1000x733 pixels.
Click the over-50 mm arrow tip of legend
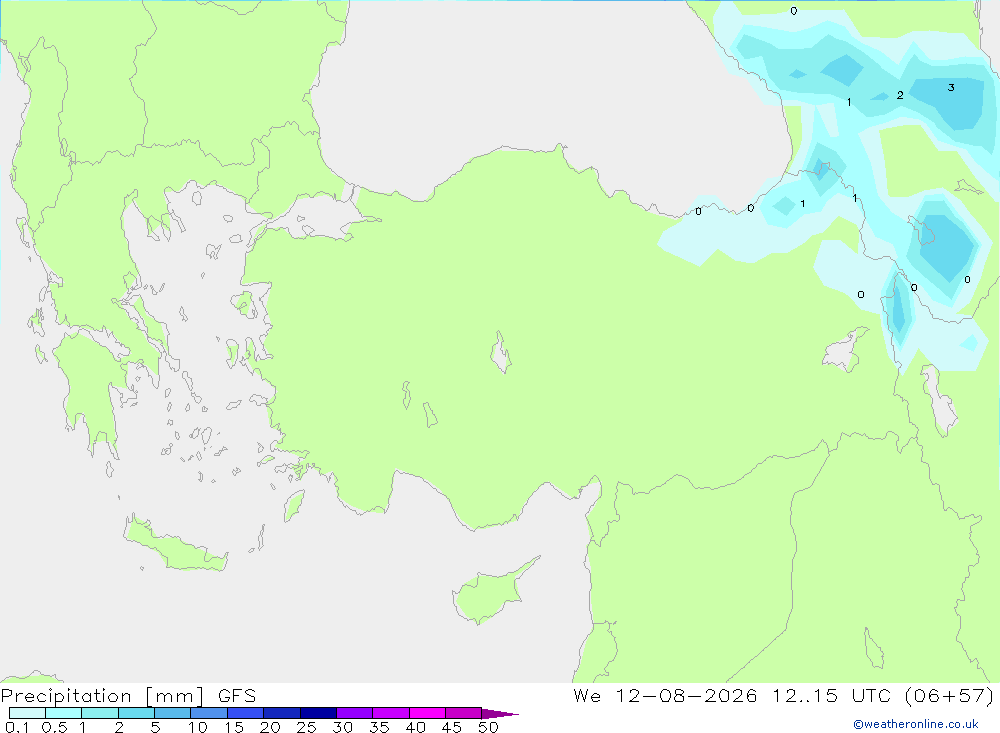[499, 714]
